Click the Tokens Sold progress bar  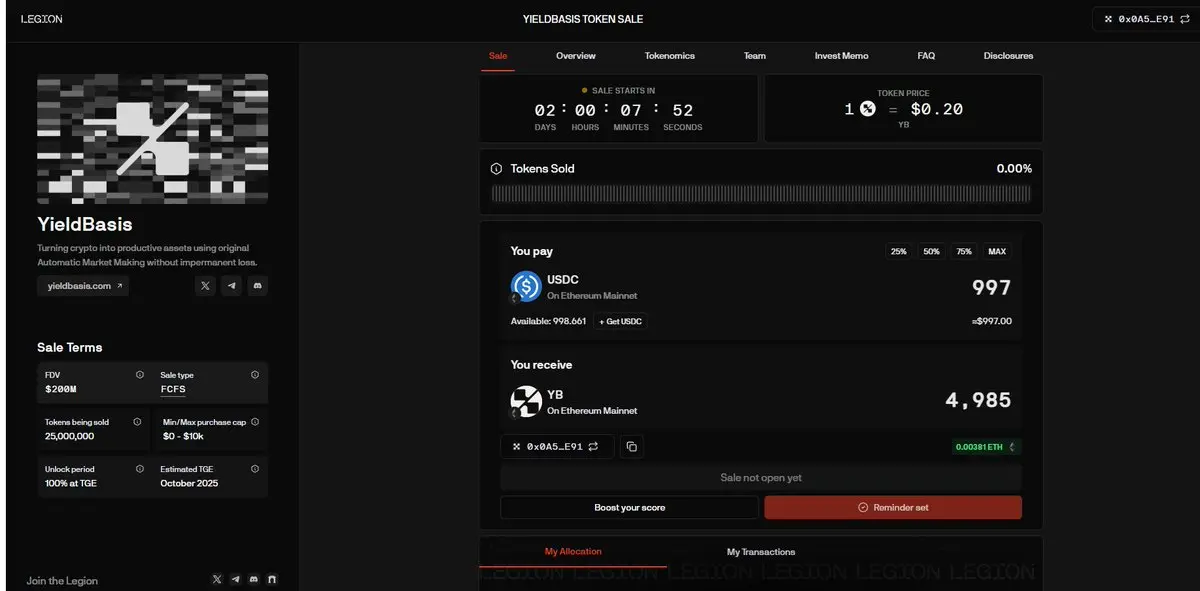[x=761, y=193]
